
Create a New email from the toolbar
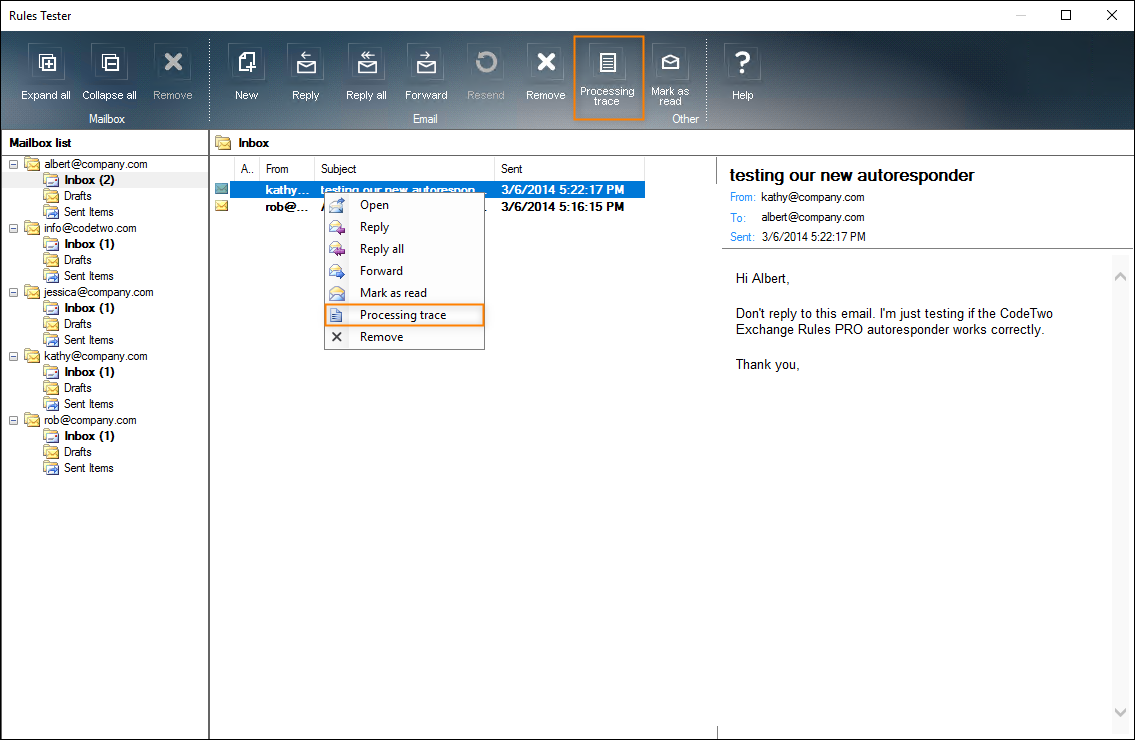tap(247, 63)
